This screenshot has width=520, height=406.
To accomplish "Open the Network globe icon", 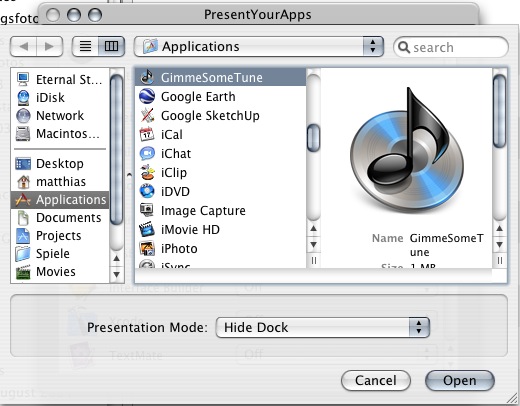I will tap(23, 115).
